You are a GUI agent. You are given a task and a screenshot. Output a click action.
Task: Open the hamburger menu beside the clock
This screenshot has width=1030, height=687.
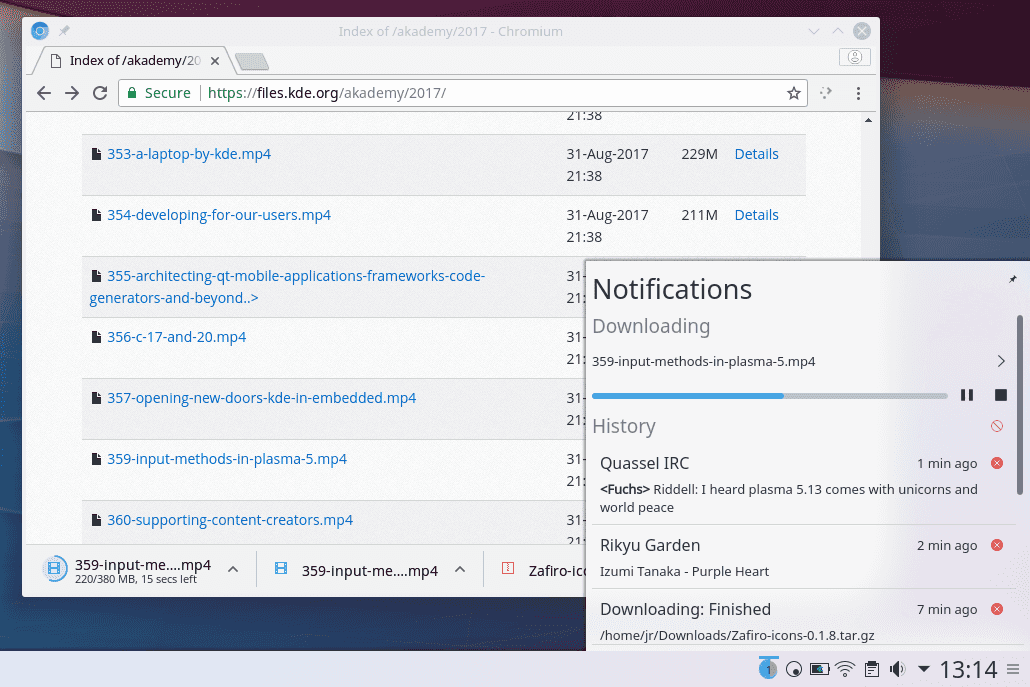[1012, 668]
